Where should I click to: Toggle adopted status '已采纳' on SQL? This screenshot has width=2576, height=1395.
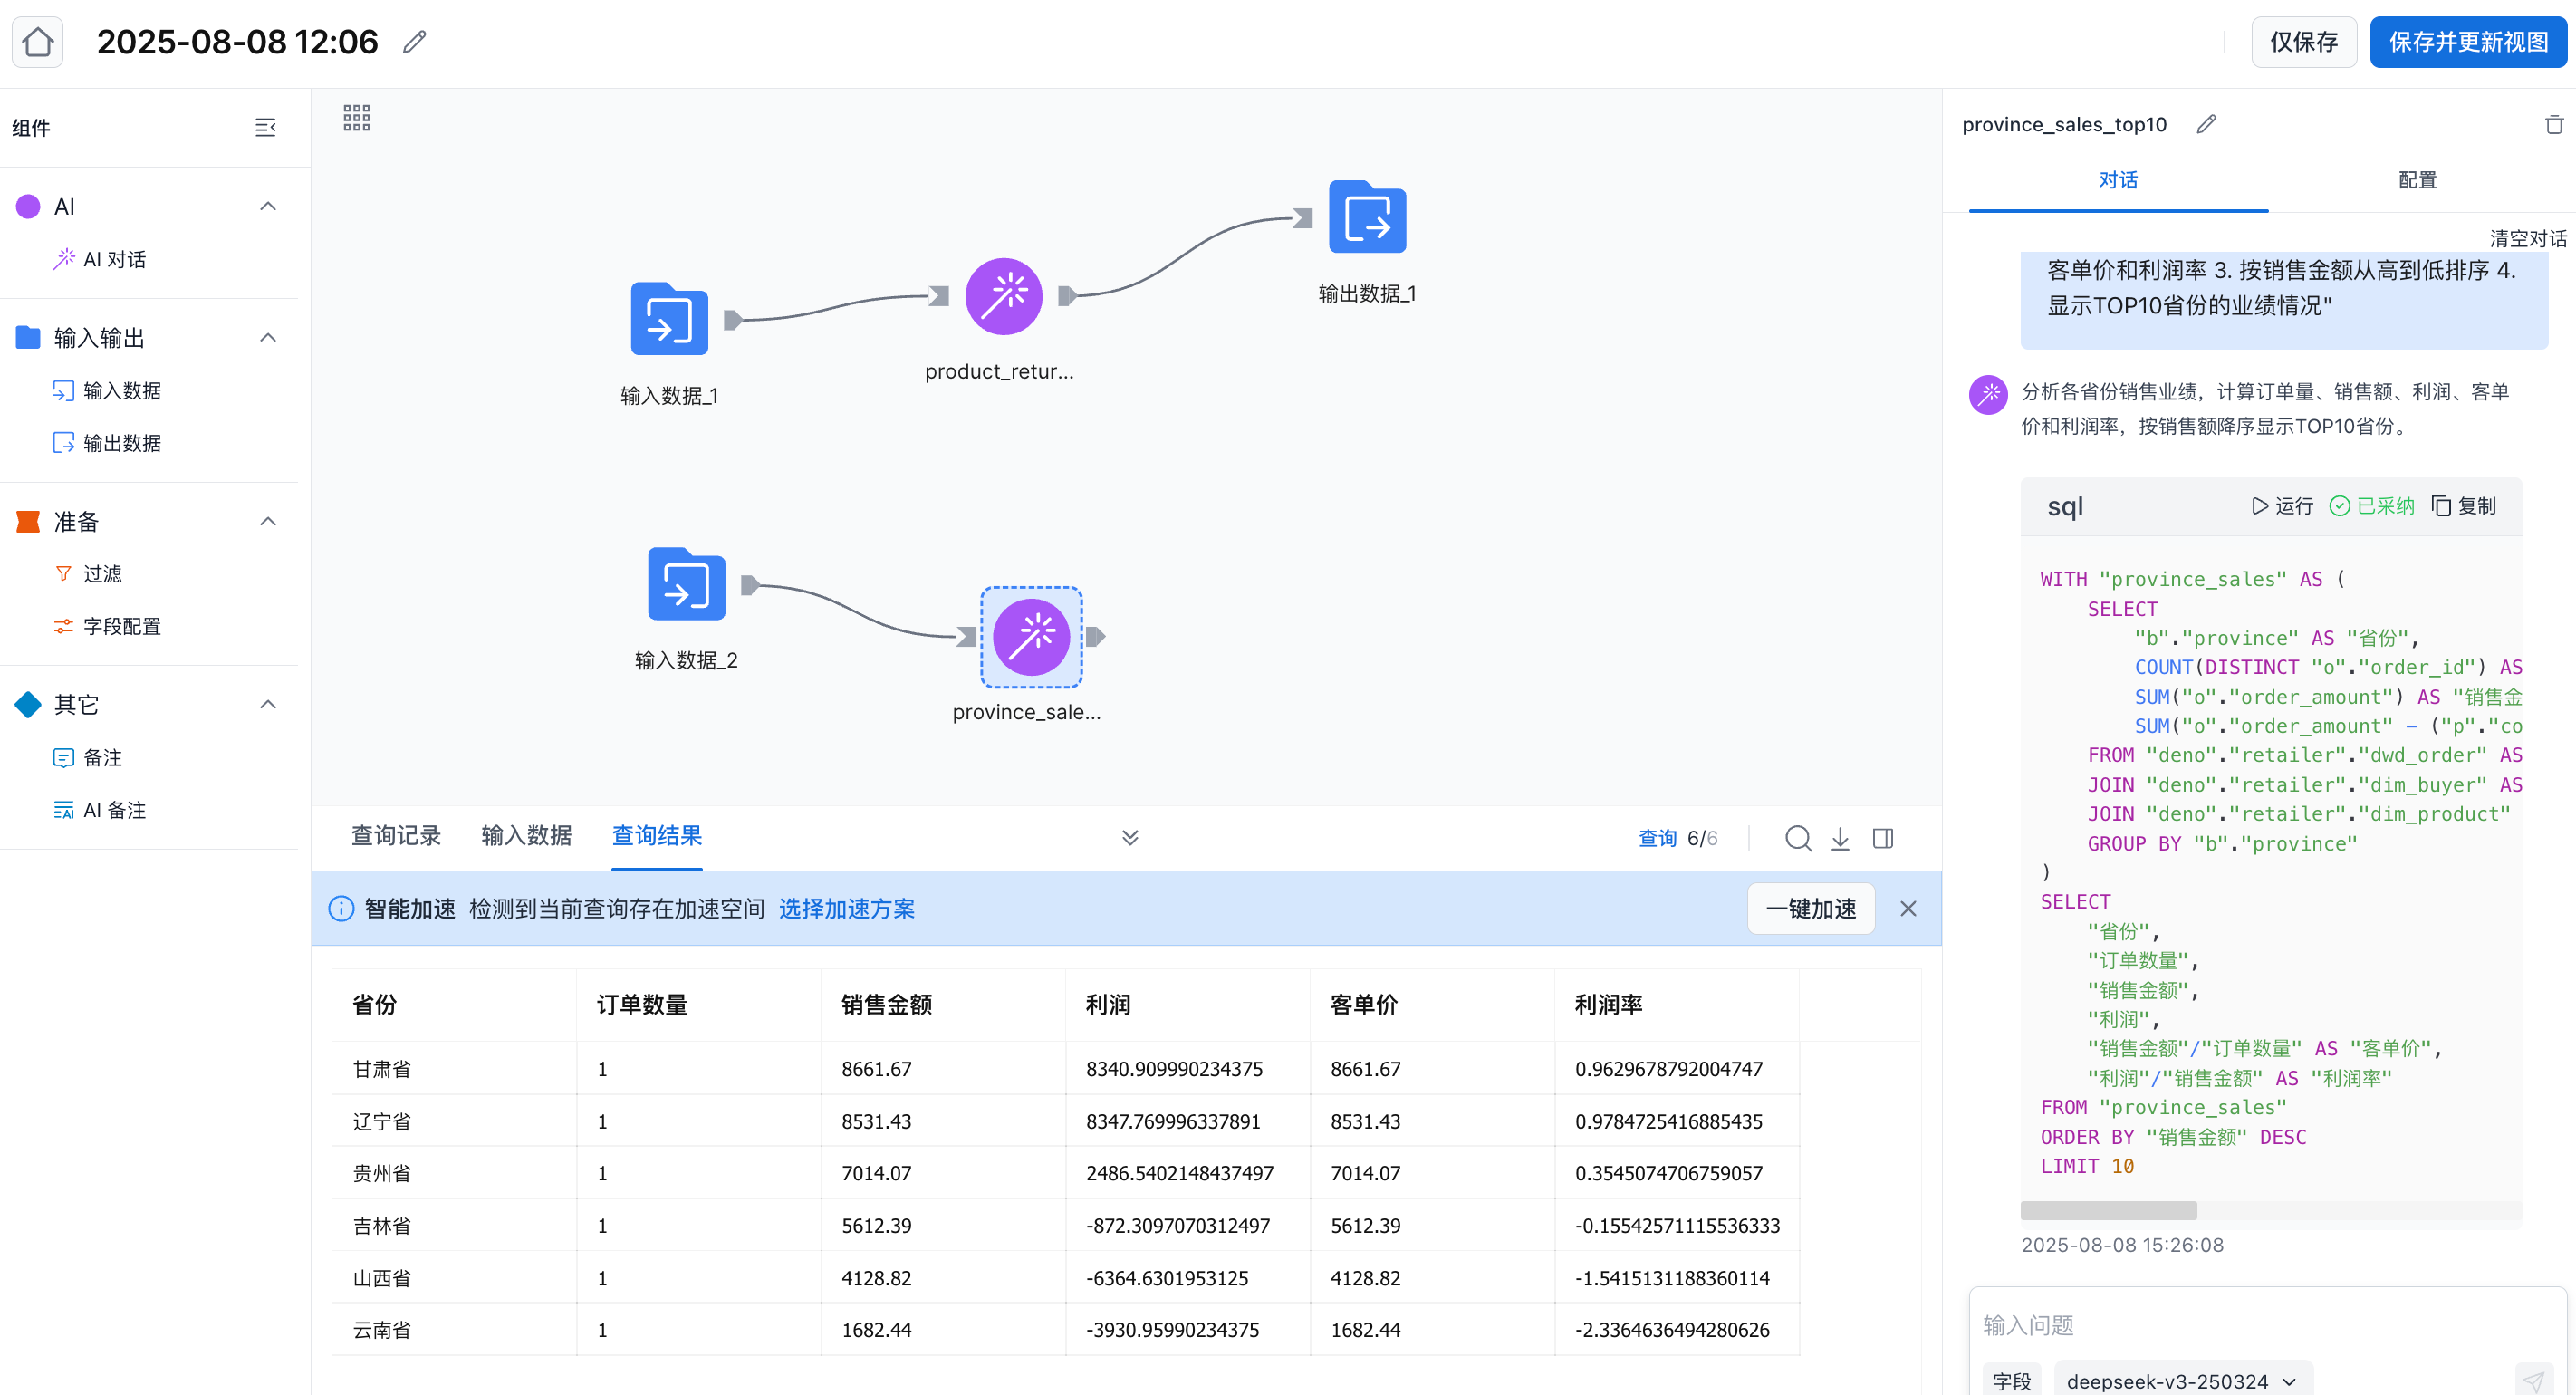[2372, 506]
